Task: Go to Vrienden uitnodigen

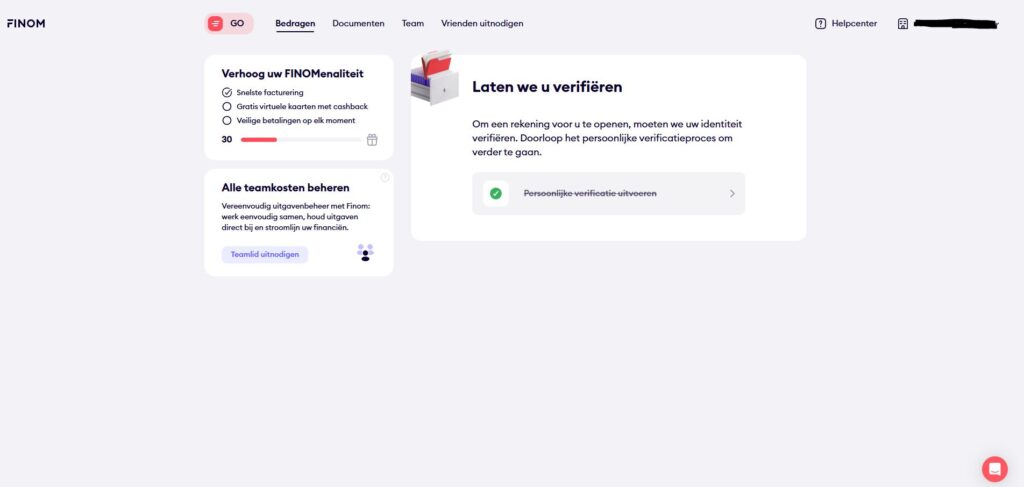Action: click(482, 23)
